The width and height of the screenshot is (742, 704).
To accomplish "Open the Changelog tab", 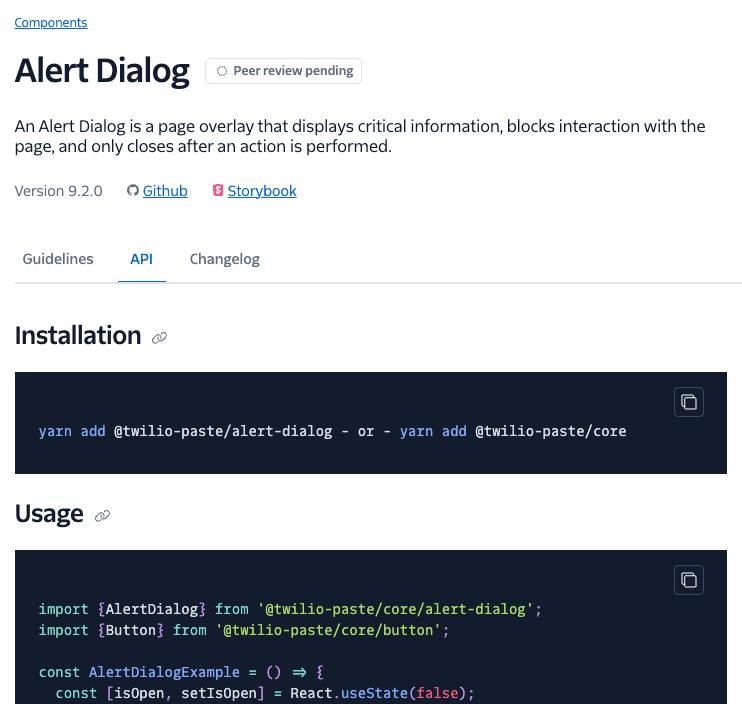I will tap(224, 259).
